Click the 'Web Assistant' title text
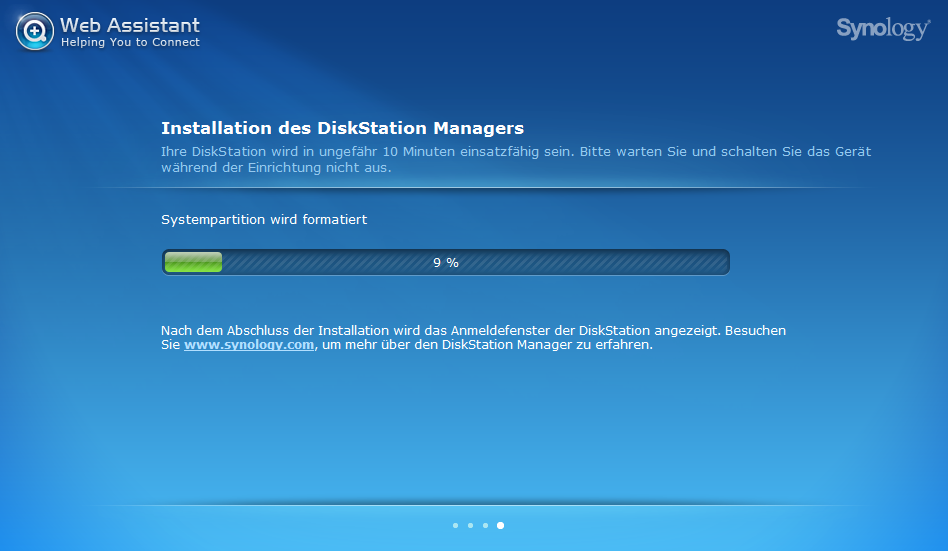The image size is (948, 551). (x=130, y=25)
